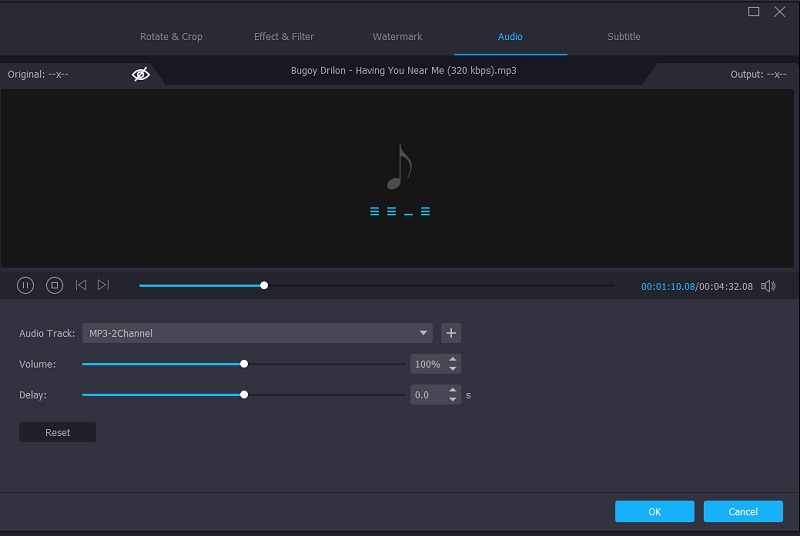This screenshot has height=536, width=800.
Task: Increase volume with the up stepper arrow
Action: pyautogui.click(x=453, y=360)
